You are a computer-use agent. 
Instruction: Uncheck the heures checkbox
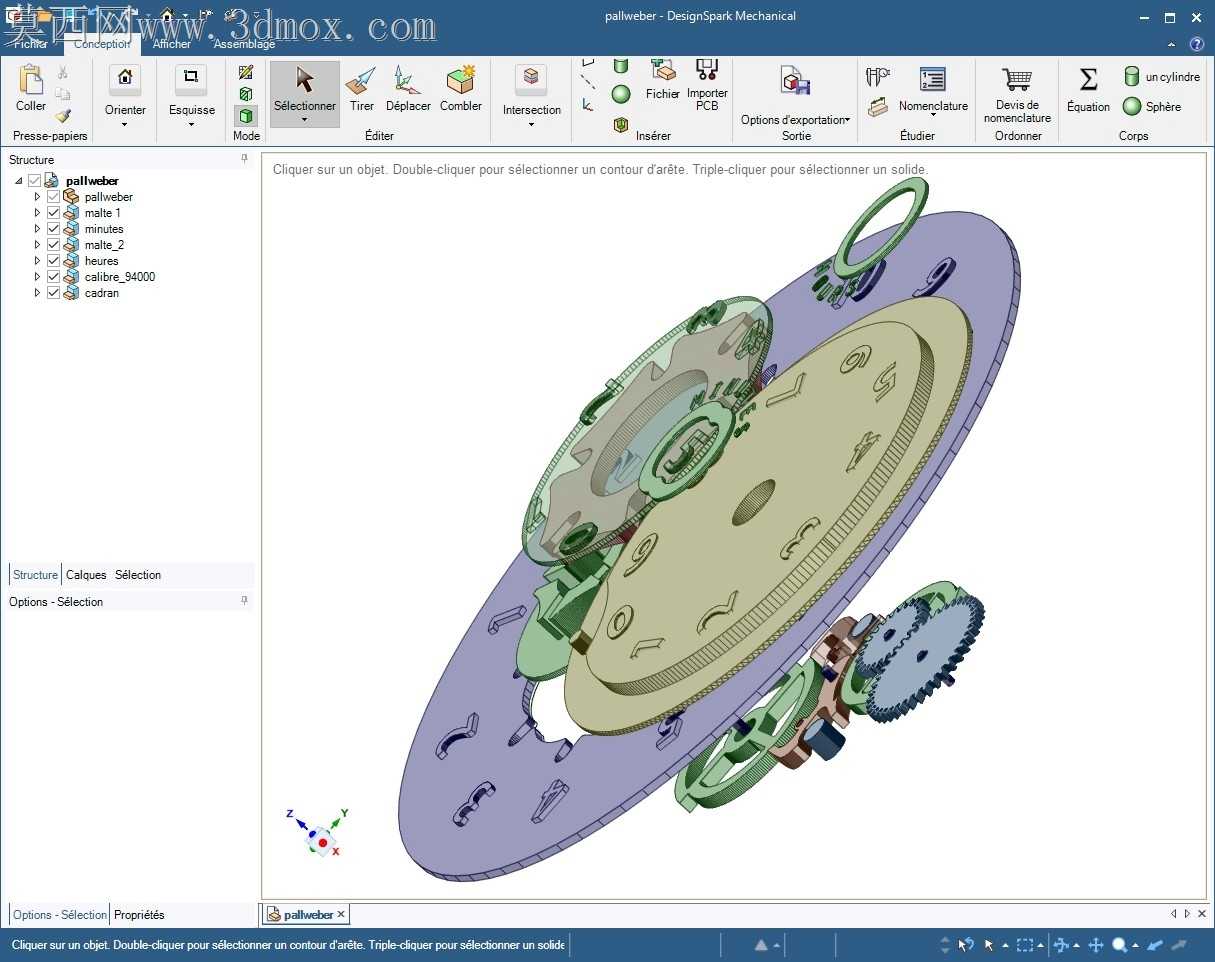54,261
